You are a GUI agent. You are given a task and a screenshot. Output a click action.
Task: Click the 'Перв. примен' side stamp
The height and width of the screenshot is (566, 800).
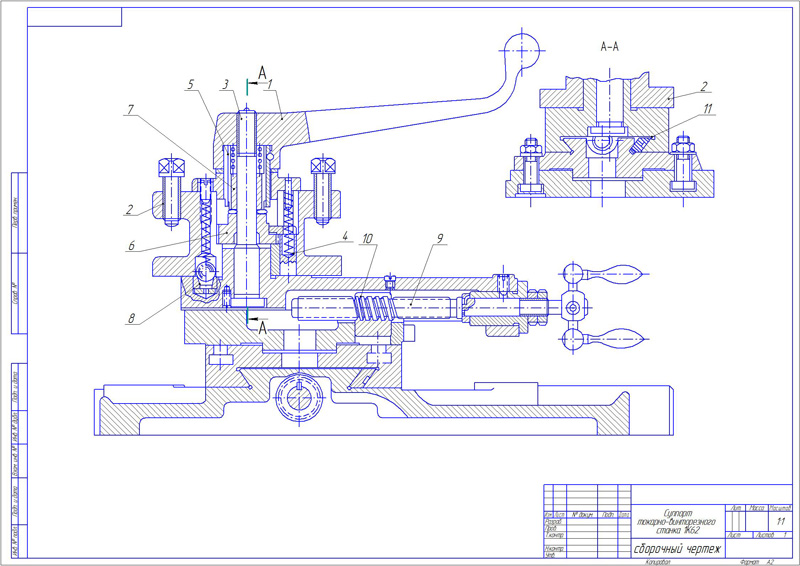[16, 212]
